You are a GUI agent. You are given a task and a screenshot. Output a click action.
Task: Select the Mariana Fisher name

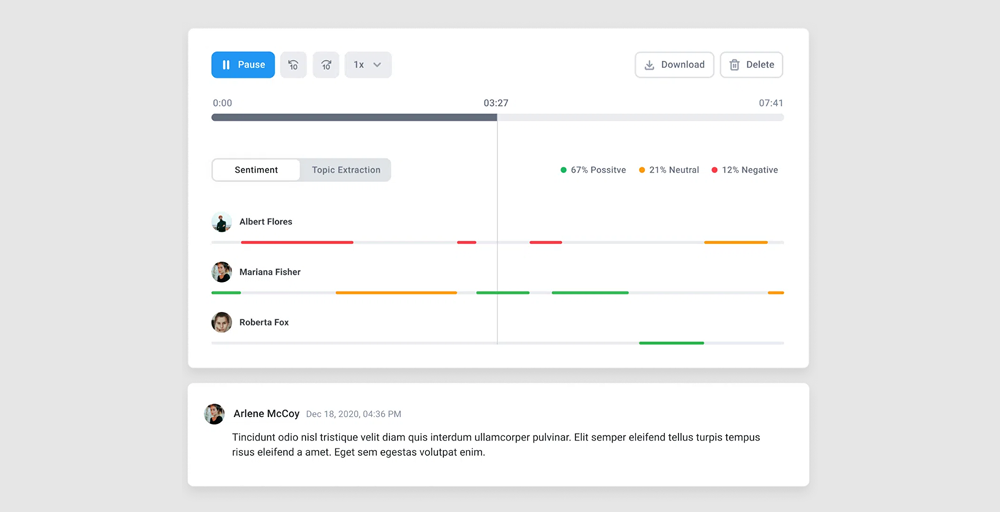(270, 272)
